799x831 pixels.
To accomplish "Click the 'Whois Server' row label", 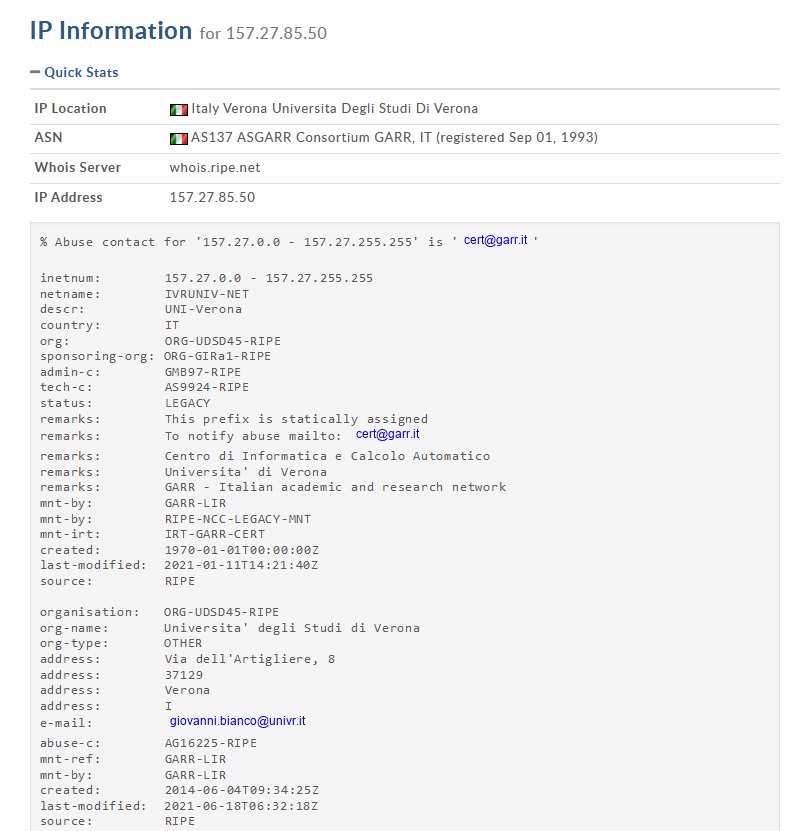I will pyautogui.click(x=77, y=167).
